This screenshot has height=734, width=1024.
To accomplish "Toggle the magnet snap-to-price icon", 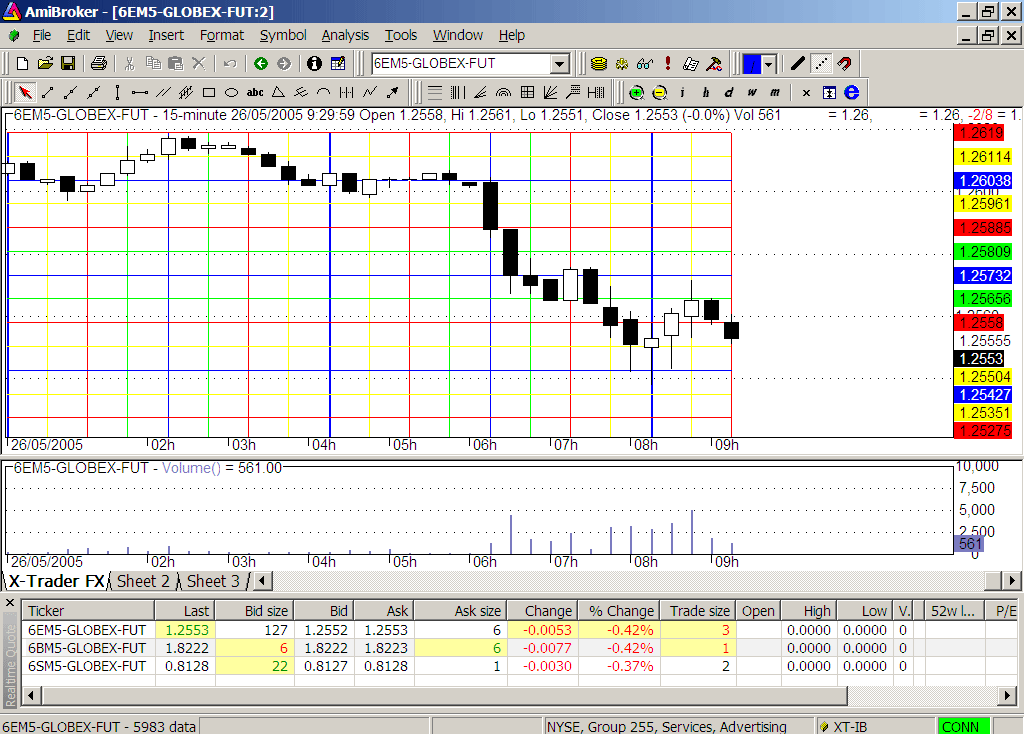I will pyautogui.click(x=844, y=63).
